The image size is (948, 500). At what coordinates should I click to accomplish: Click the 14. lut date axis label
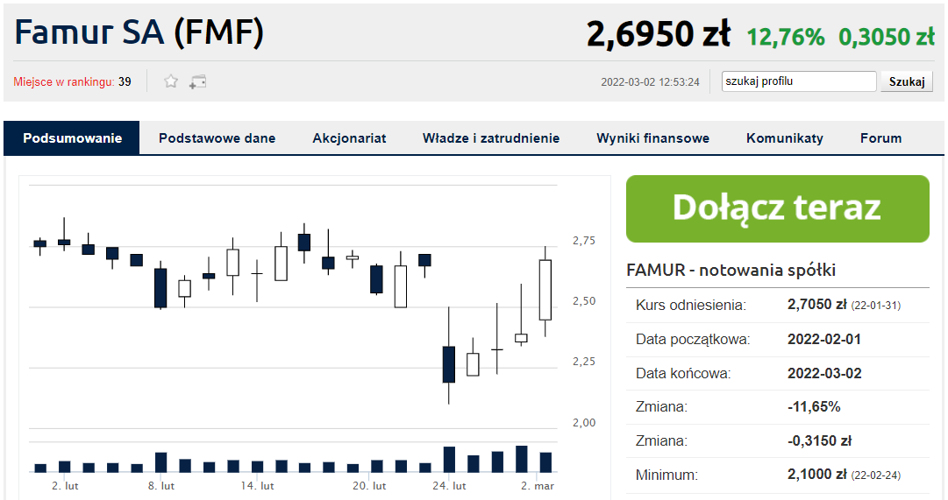click(x=257, y=485)
